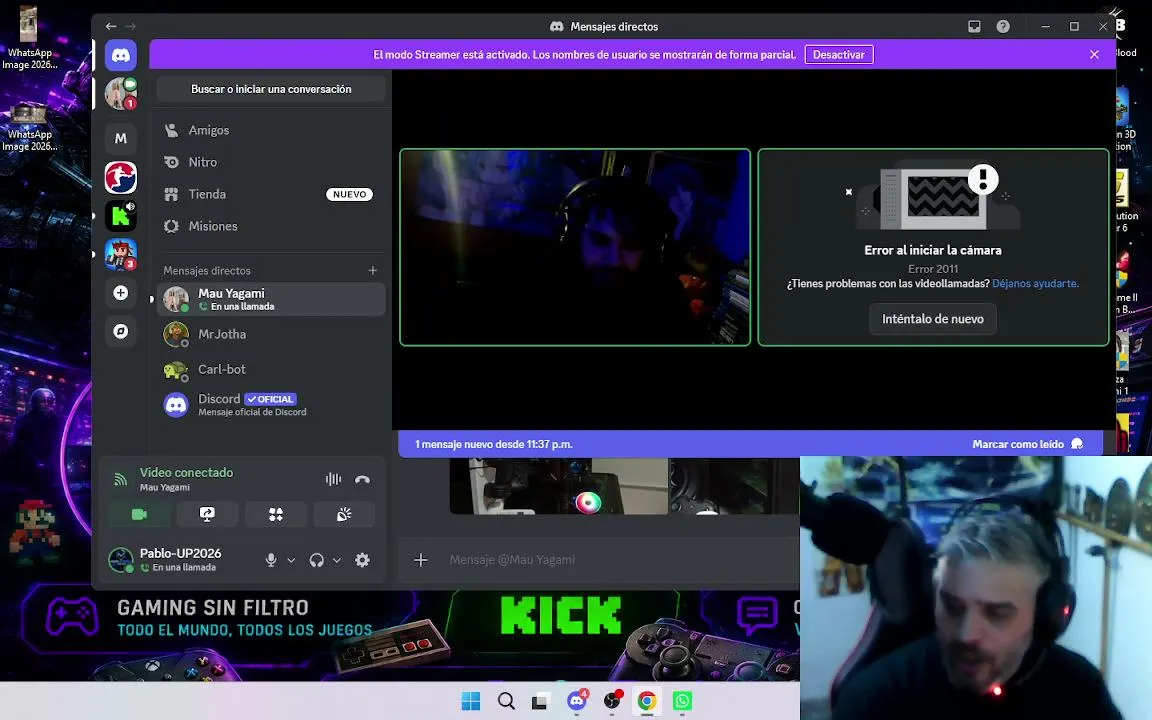
Task: Click Marcar como leído
Action: (x=1027, y=444)
